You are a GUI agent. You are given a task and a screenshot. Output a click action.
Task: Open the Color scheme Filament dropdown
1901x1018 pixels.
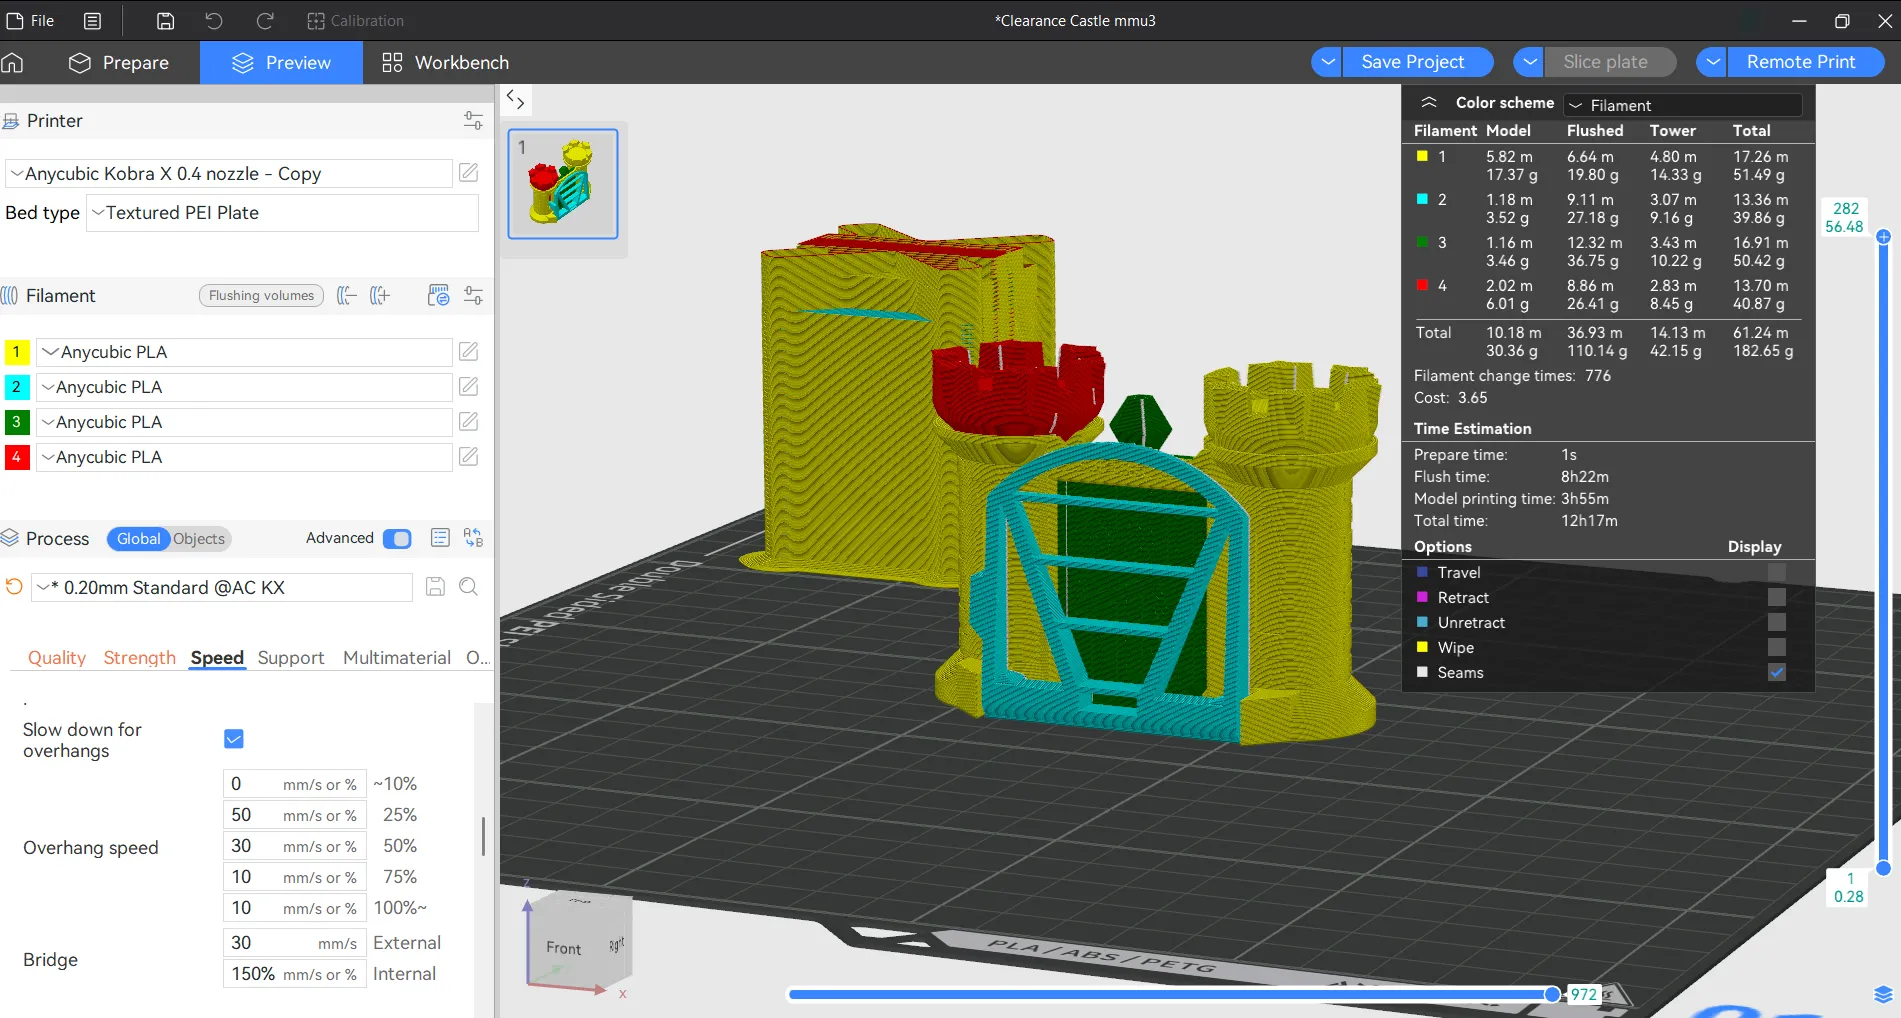tap(1684, 105)
